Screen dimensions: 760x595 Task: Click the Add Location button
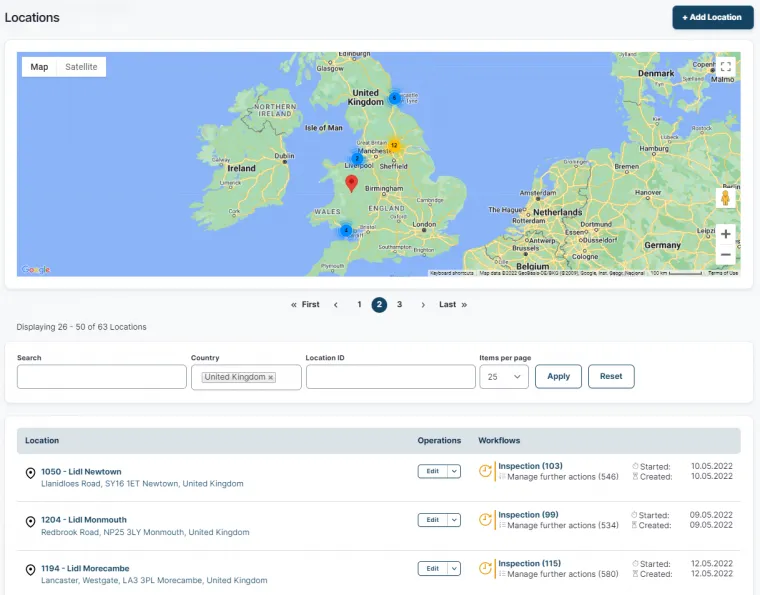tap(712, 17)
